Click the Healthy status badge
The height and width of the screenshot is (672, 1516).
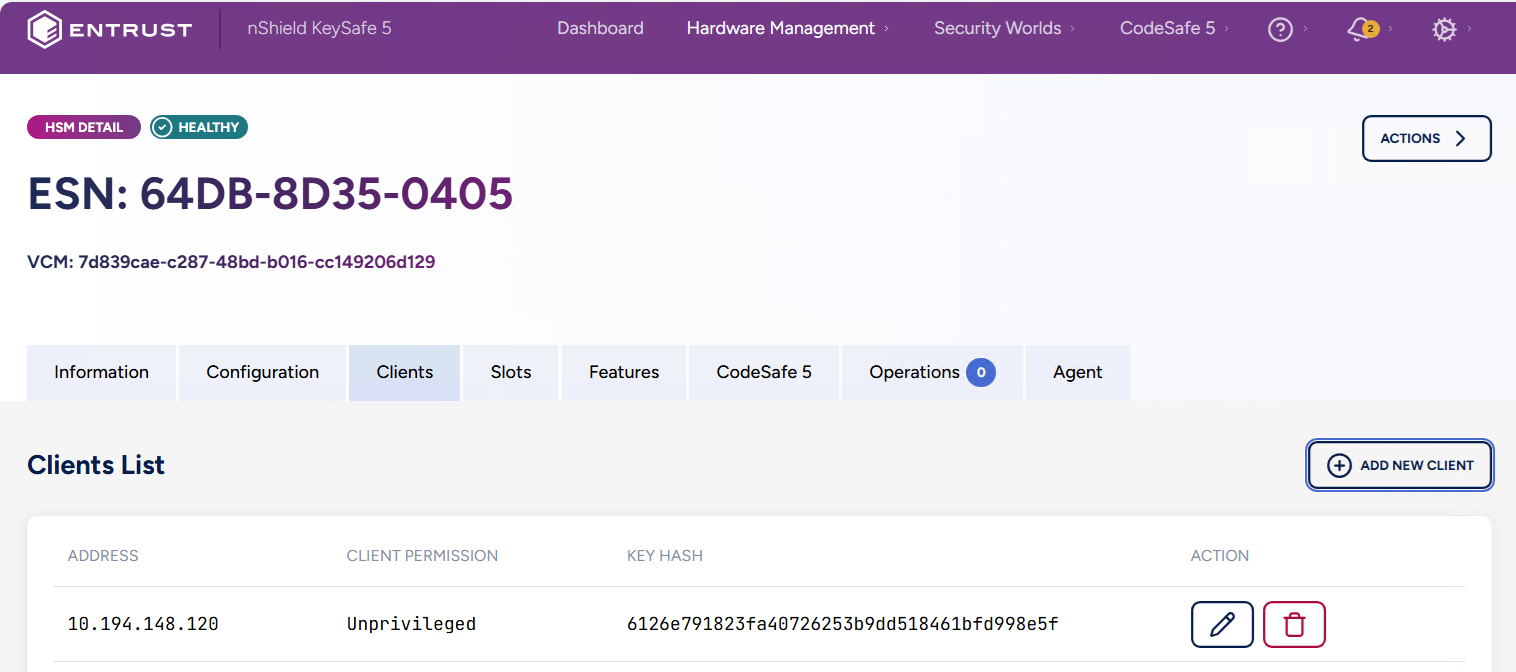point(199,127)
